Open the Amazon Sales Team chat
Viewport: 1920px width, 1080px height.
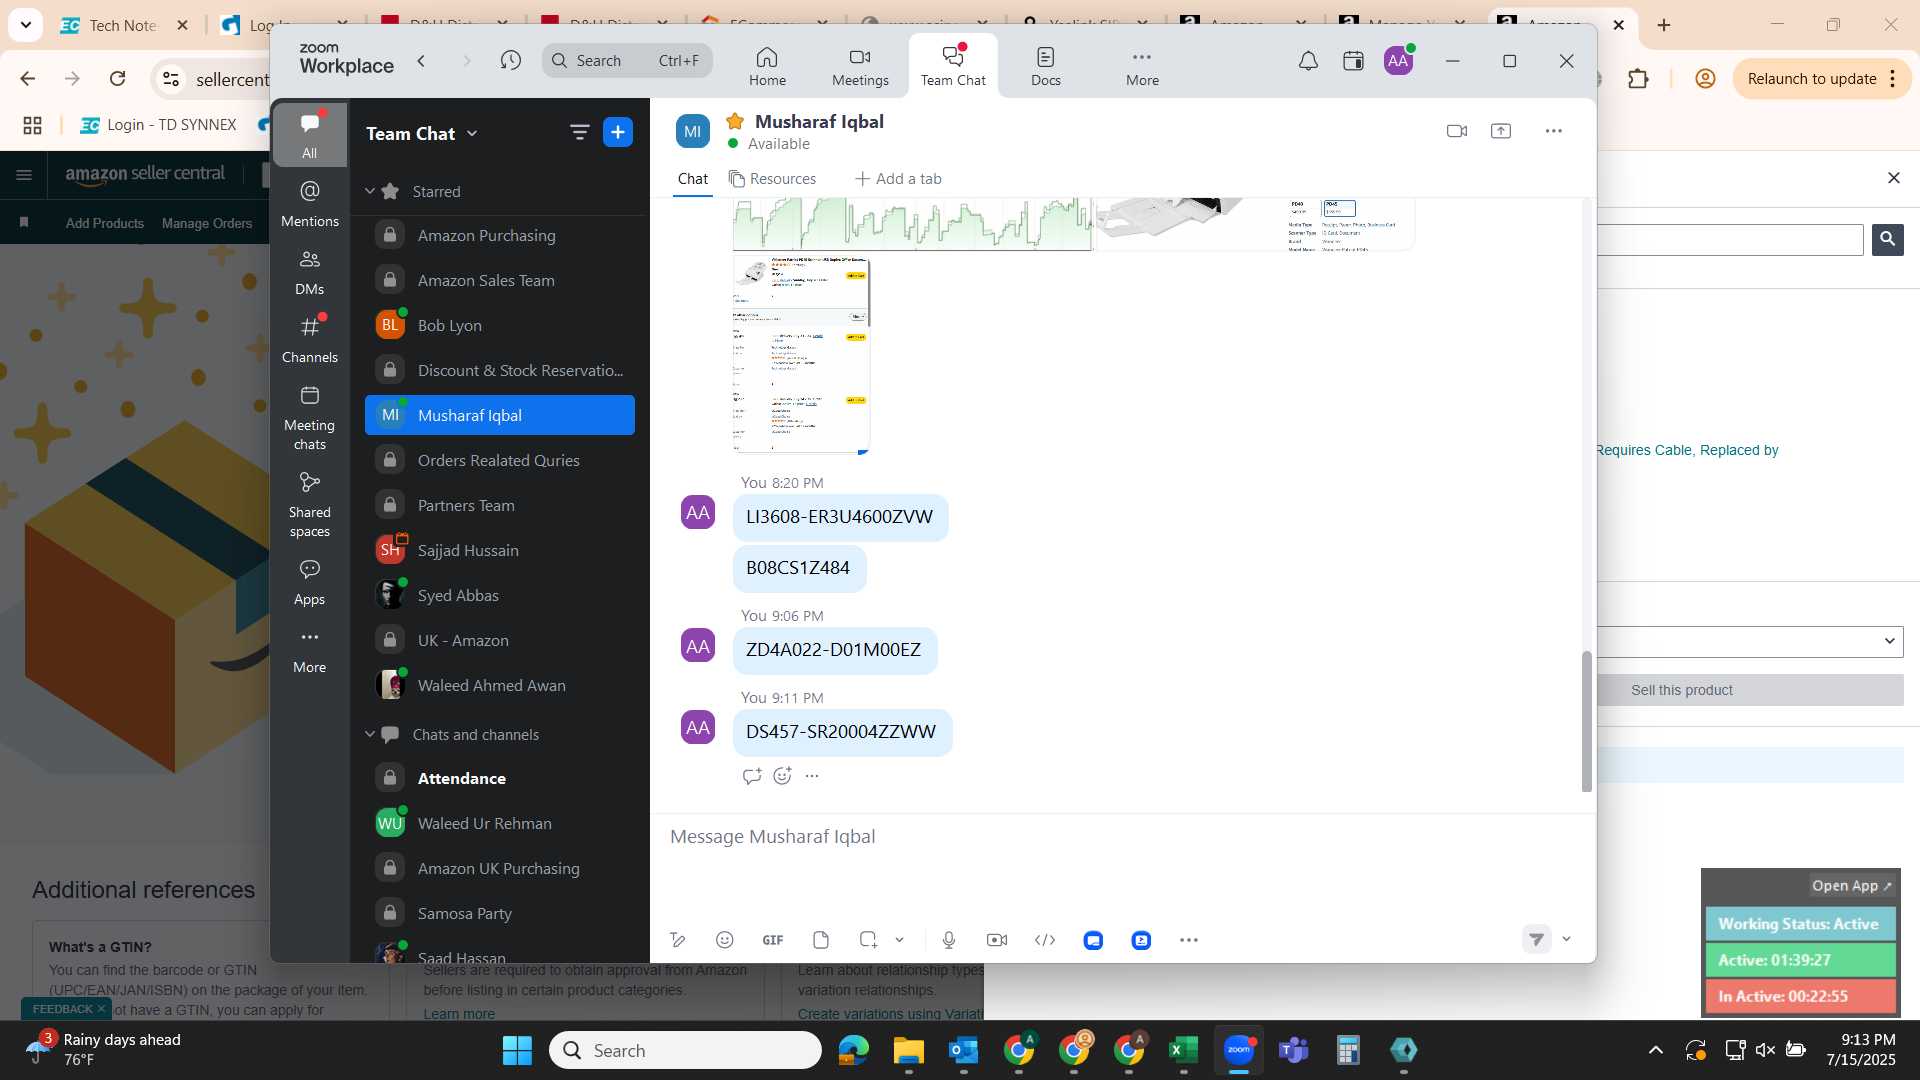pos(500,280)
